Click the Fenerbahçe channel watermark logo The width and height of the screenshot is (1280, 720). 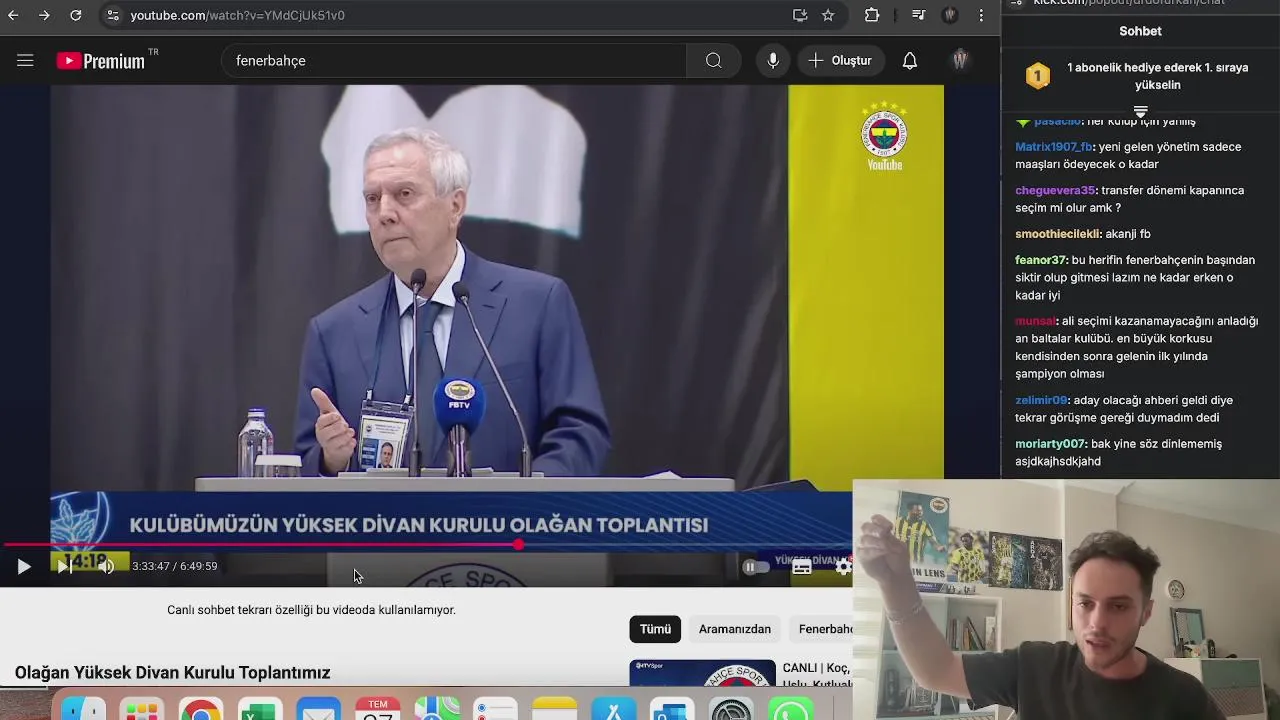tap(884, 135)
